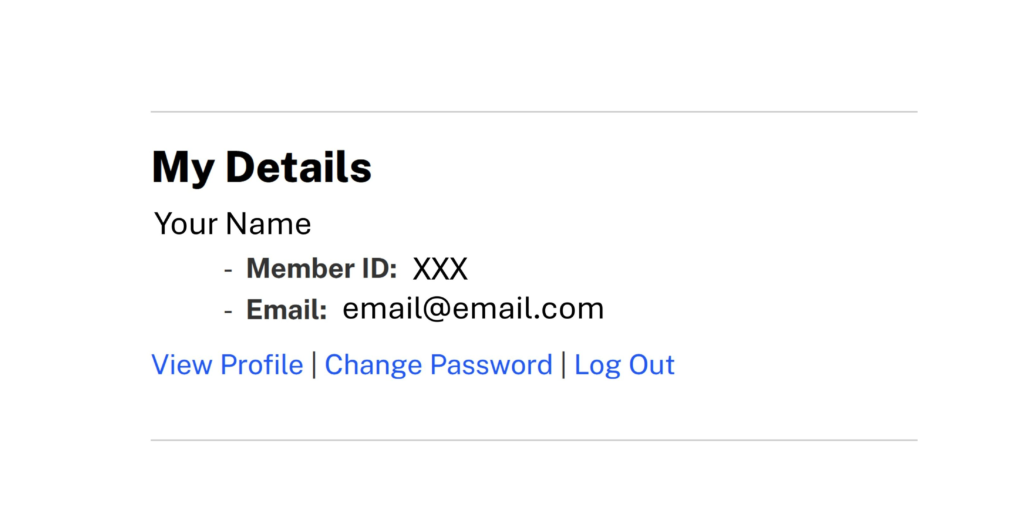Click the word Password in Change Password
1024x512 pixels.
[x=491, y=365]
